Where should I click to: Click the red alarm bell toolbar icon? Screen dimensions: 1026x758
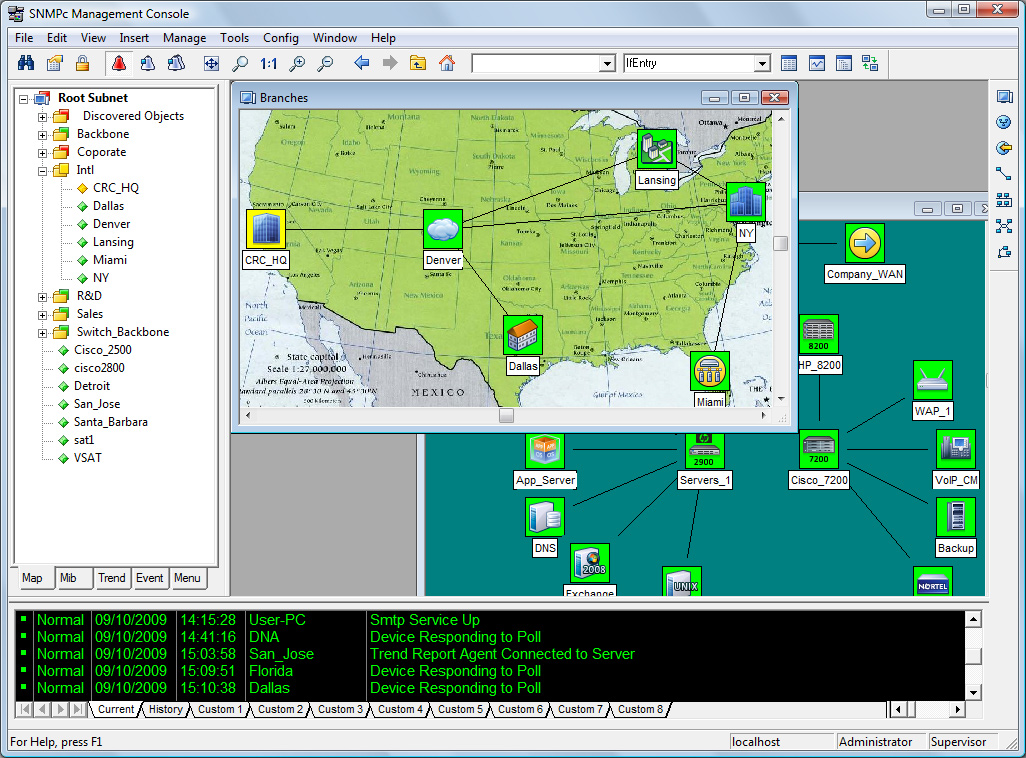[119, 63]
